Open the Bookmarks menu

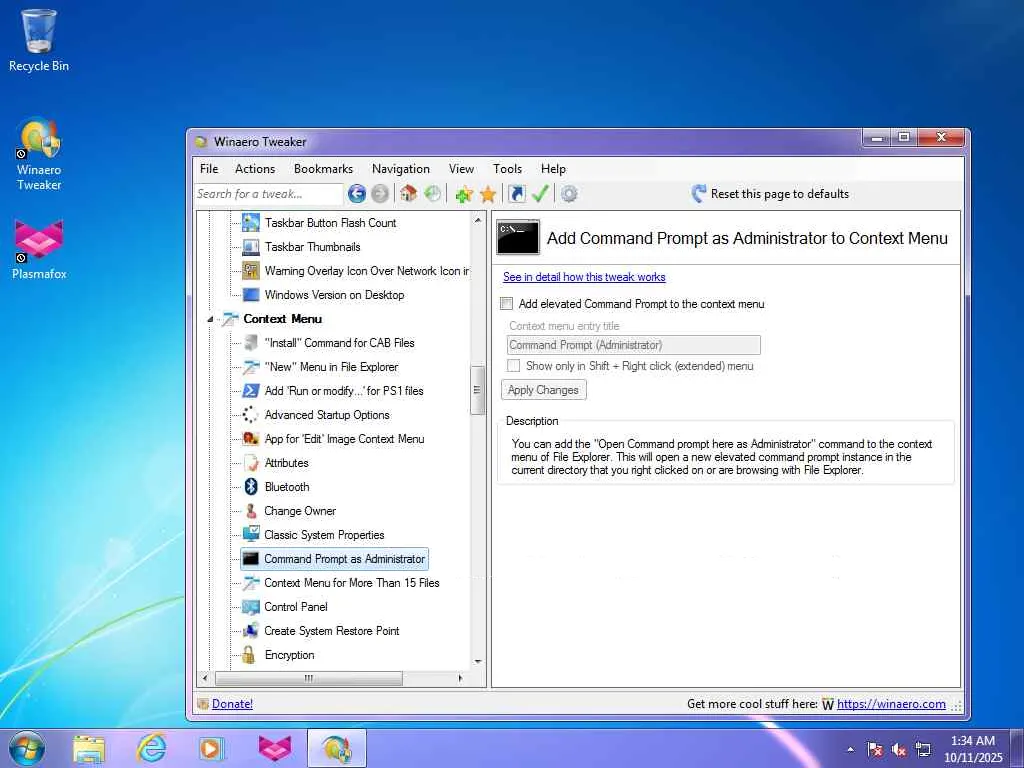(323, 168)
